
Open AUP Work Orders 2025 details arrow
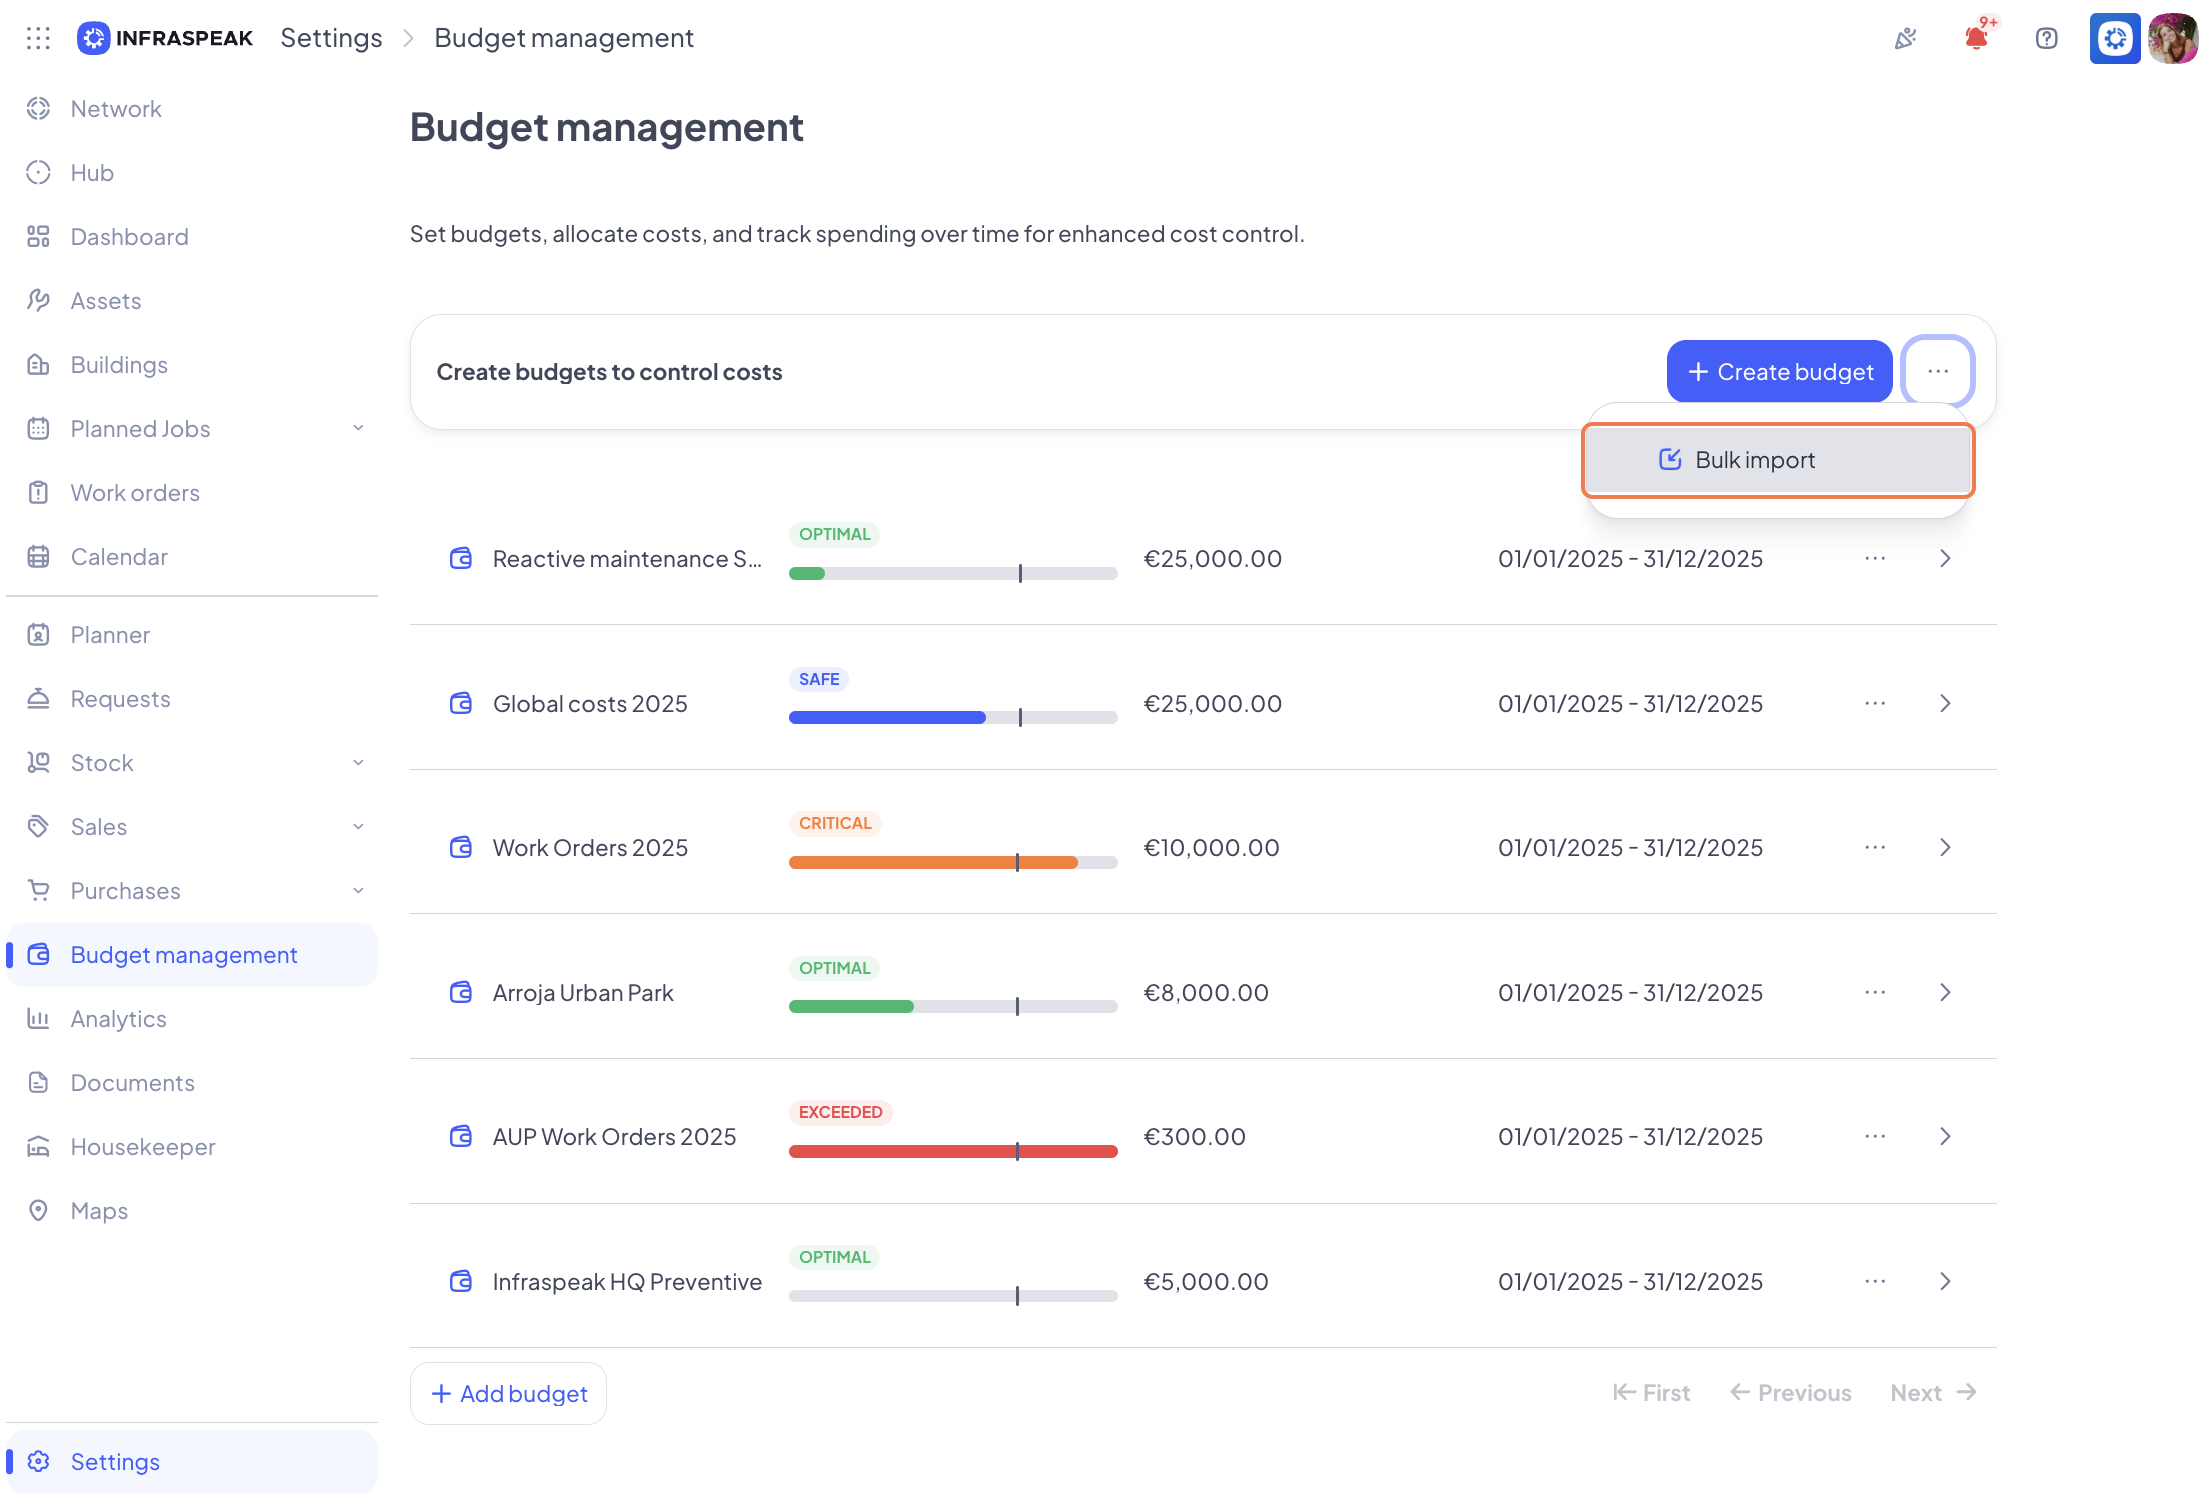pos(1945,1137)
